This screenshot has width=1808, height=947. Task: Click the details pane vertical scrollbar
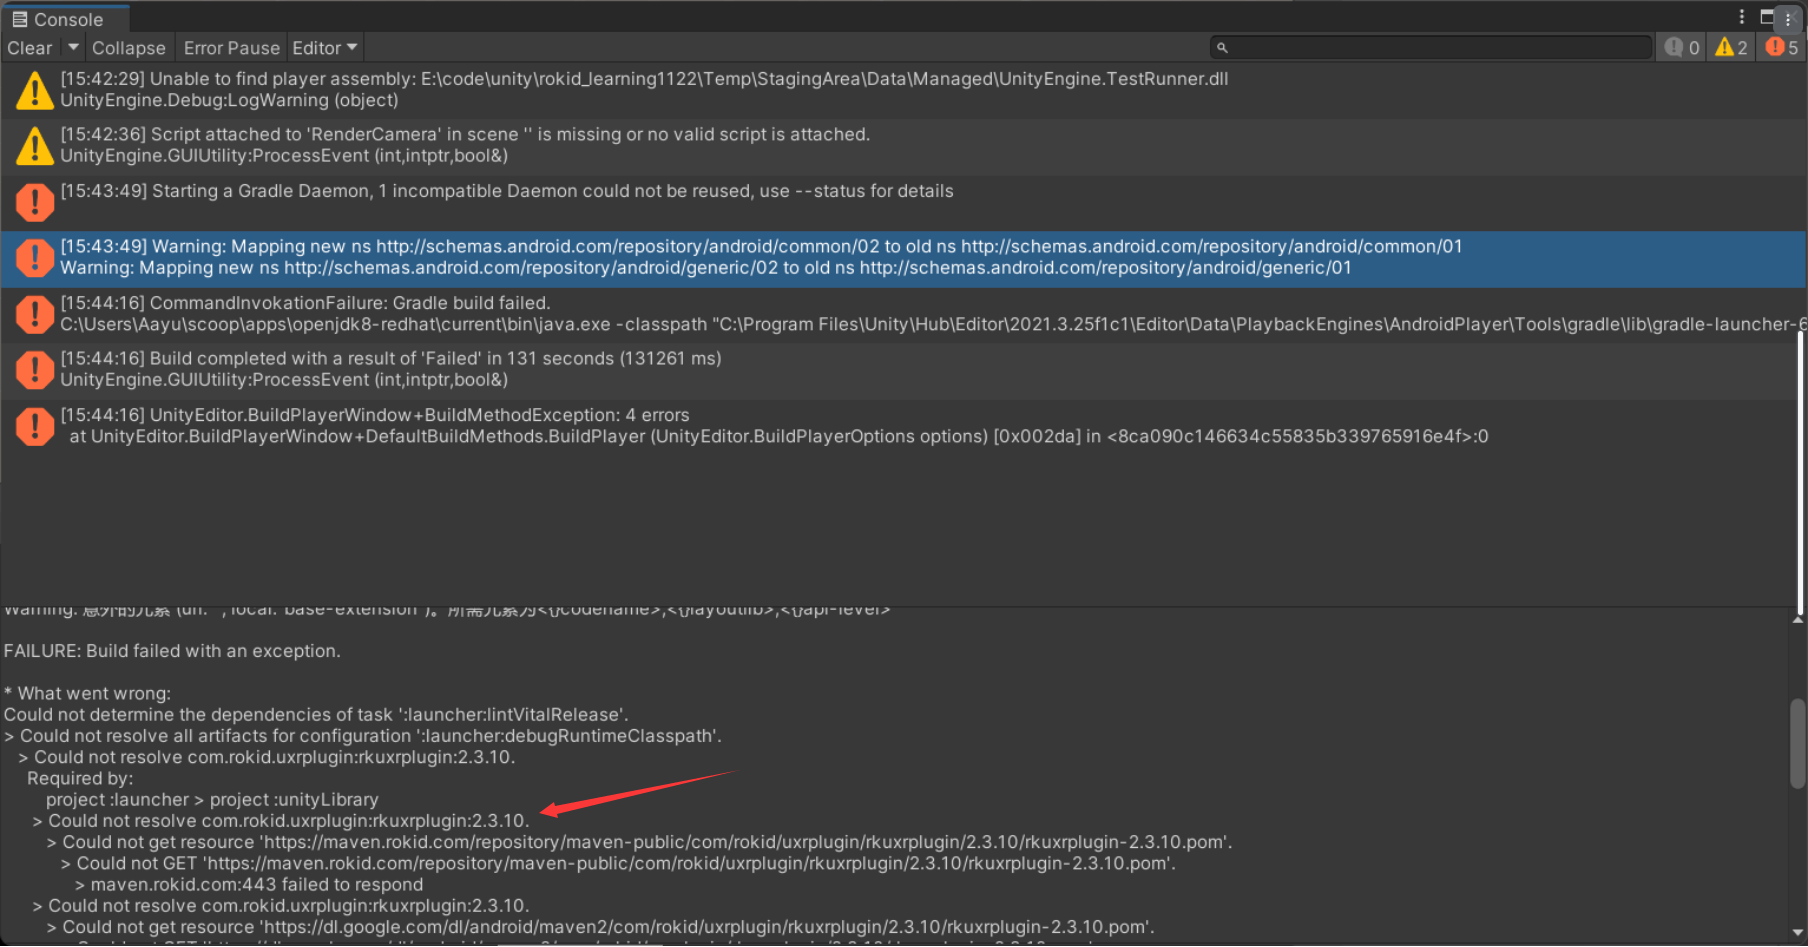coord(1797,745)
